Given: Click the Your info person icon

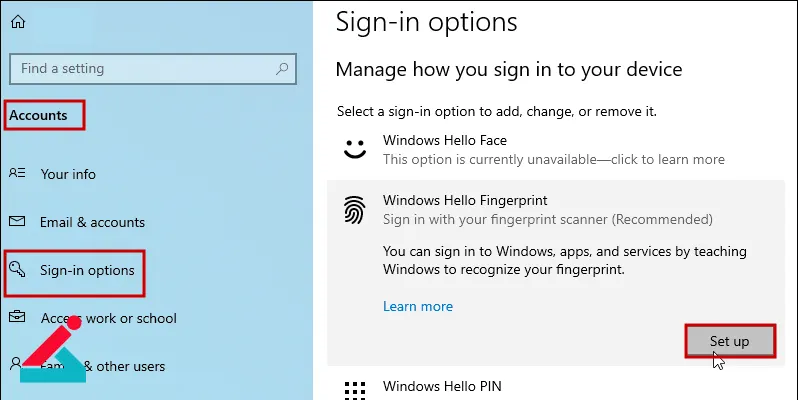Looking at the screenshot, I should (17, 173).
